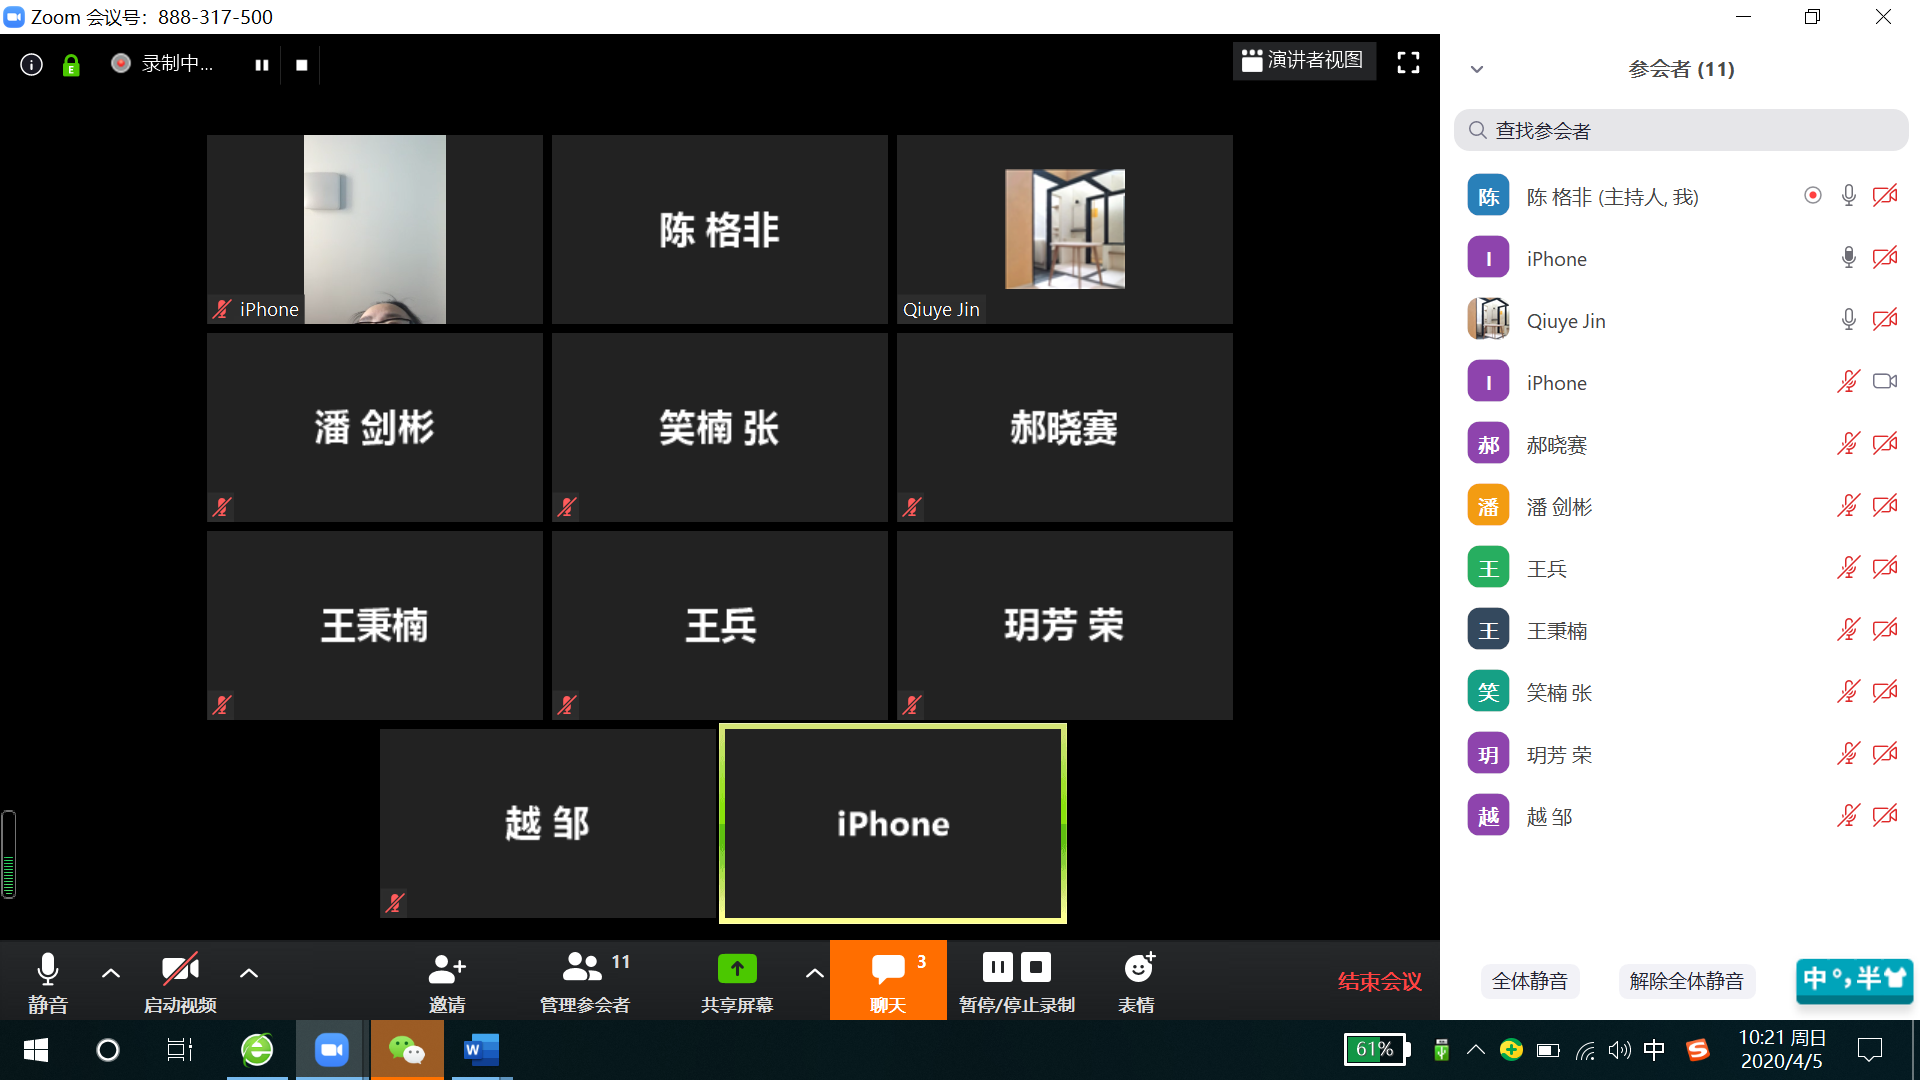Expand audio options arrow beside mute
The width and height of the screenshot is (1920, 1080).
(111, 973)
